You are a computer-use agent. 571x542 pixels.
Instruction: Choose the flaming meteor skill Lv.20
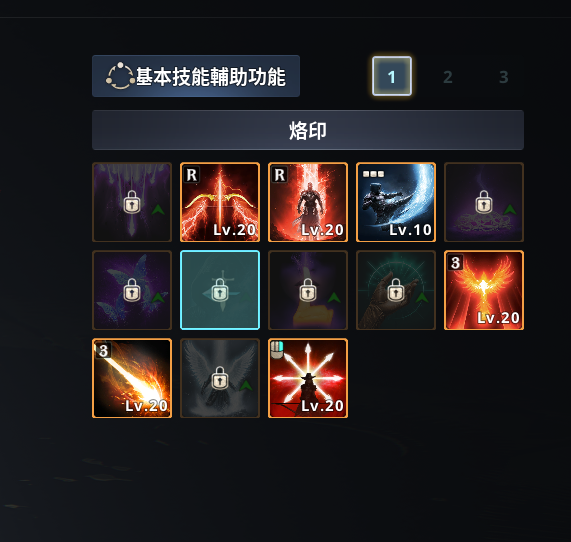[x=132, y=378]
